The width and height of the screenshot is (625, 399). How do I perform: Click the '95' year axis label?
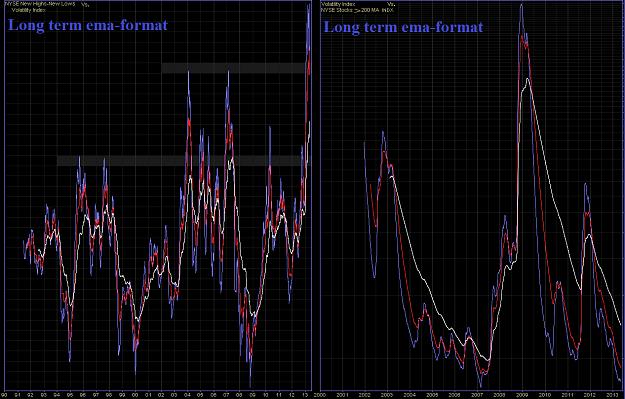coord(70,395)
